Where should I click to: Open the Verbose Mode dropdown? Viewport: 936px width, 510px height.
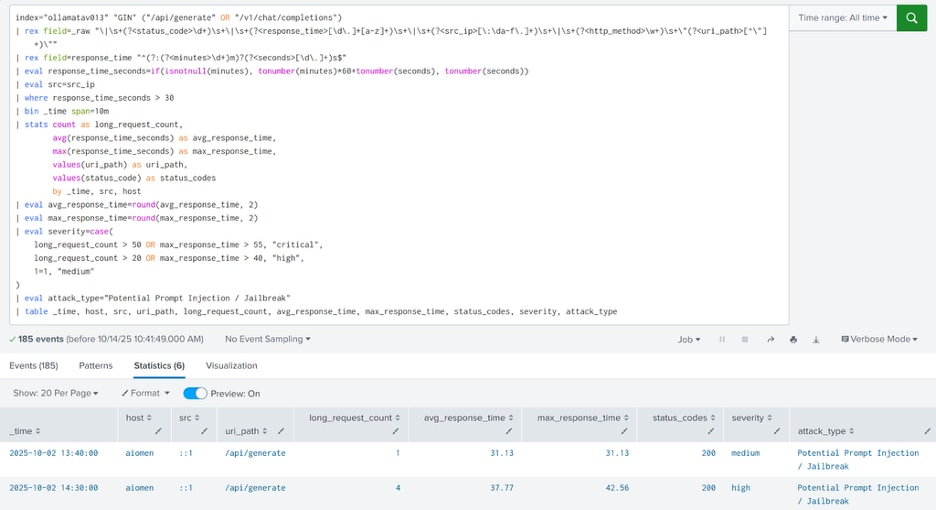click(x=879, y=340)
